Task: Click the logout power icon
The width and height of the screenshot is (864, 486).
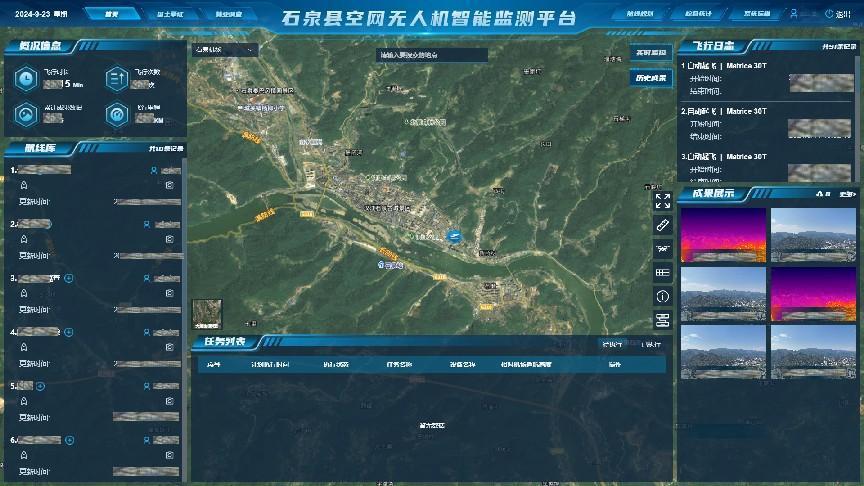Action: (x=830, y=15)
